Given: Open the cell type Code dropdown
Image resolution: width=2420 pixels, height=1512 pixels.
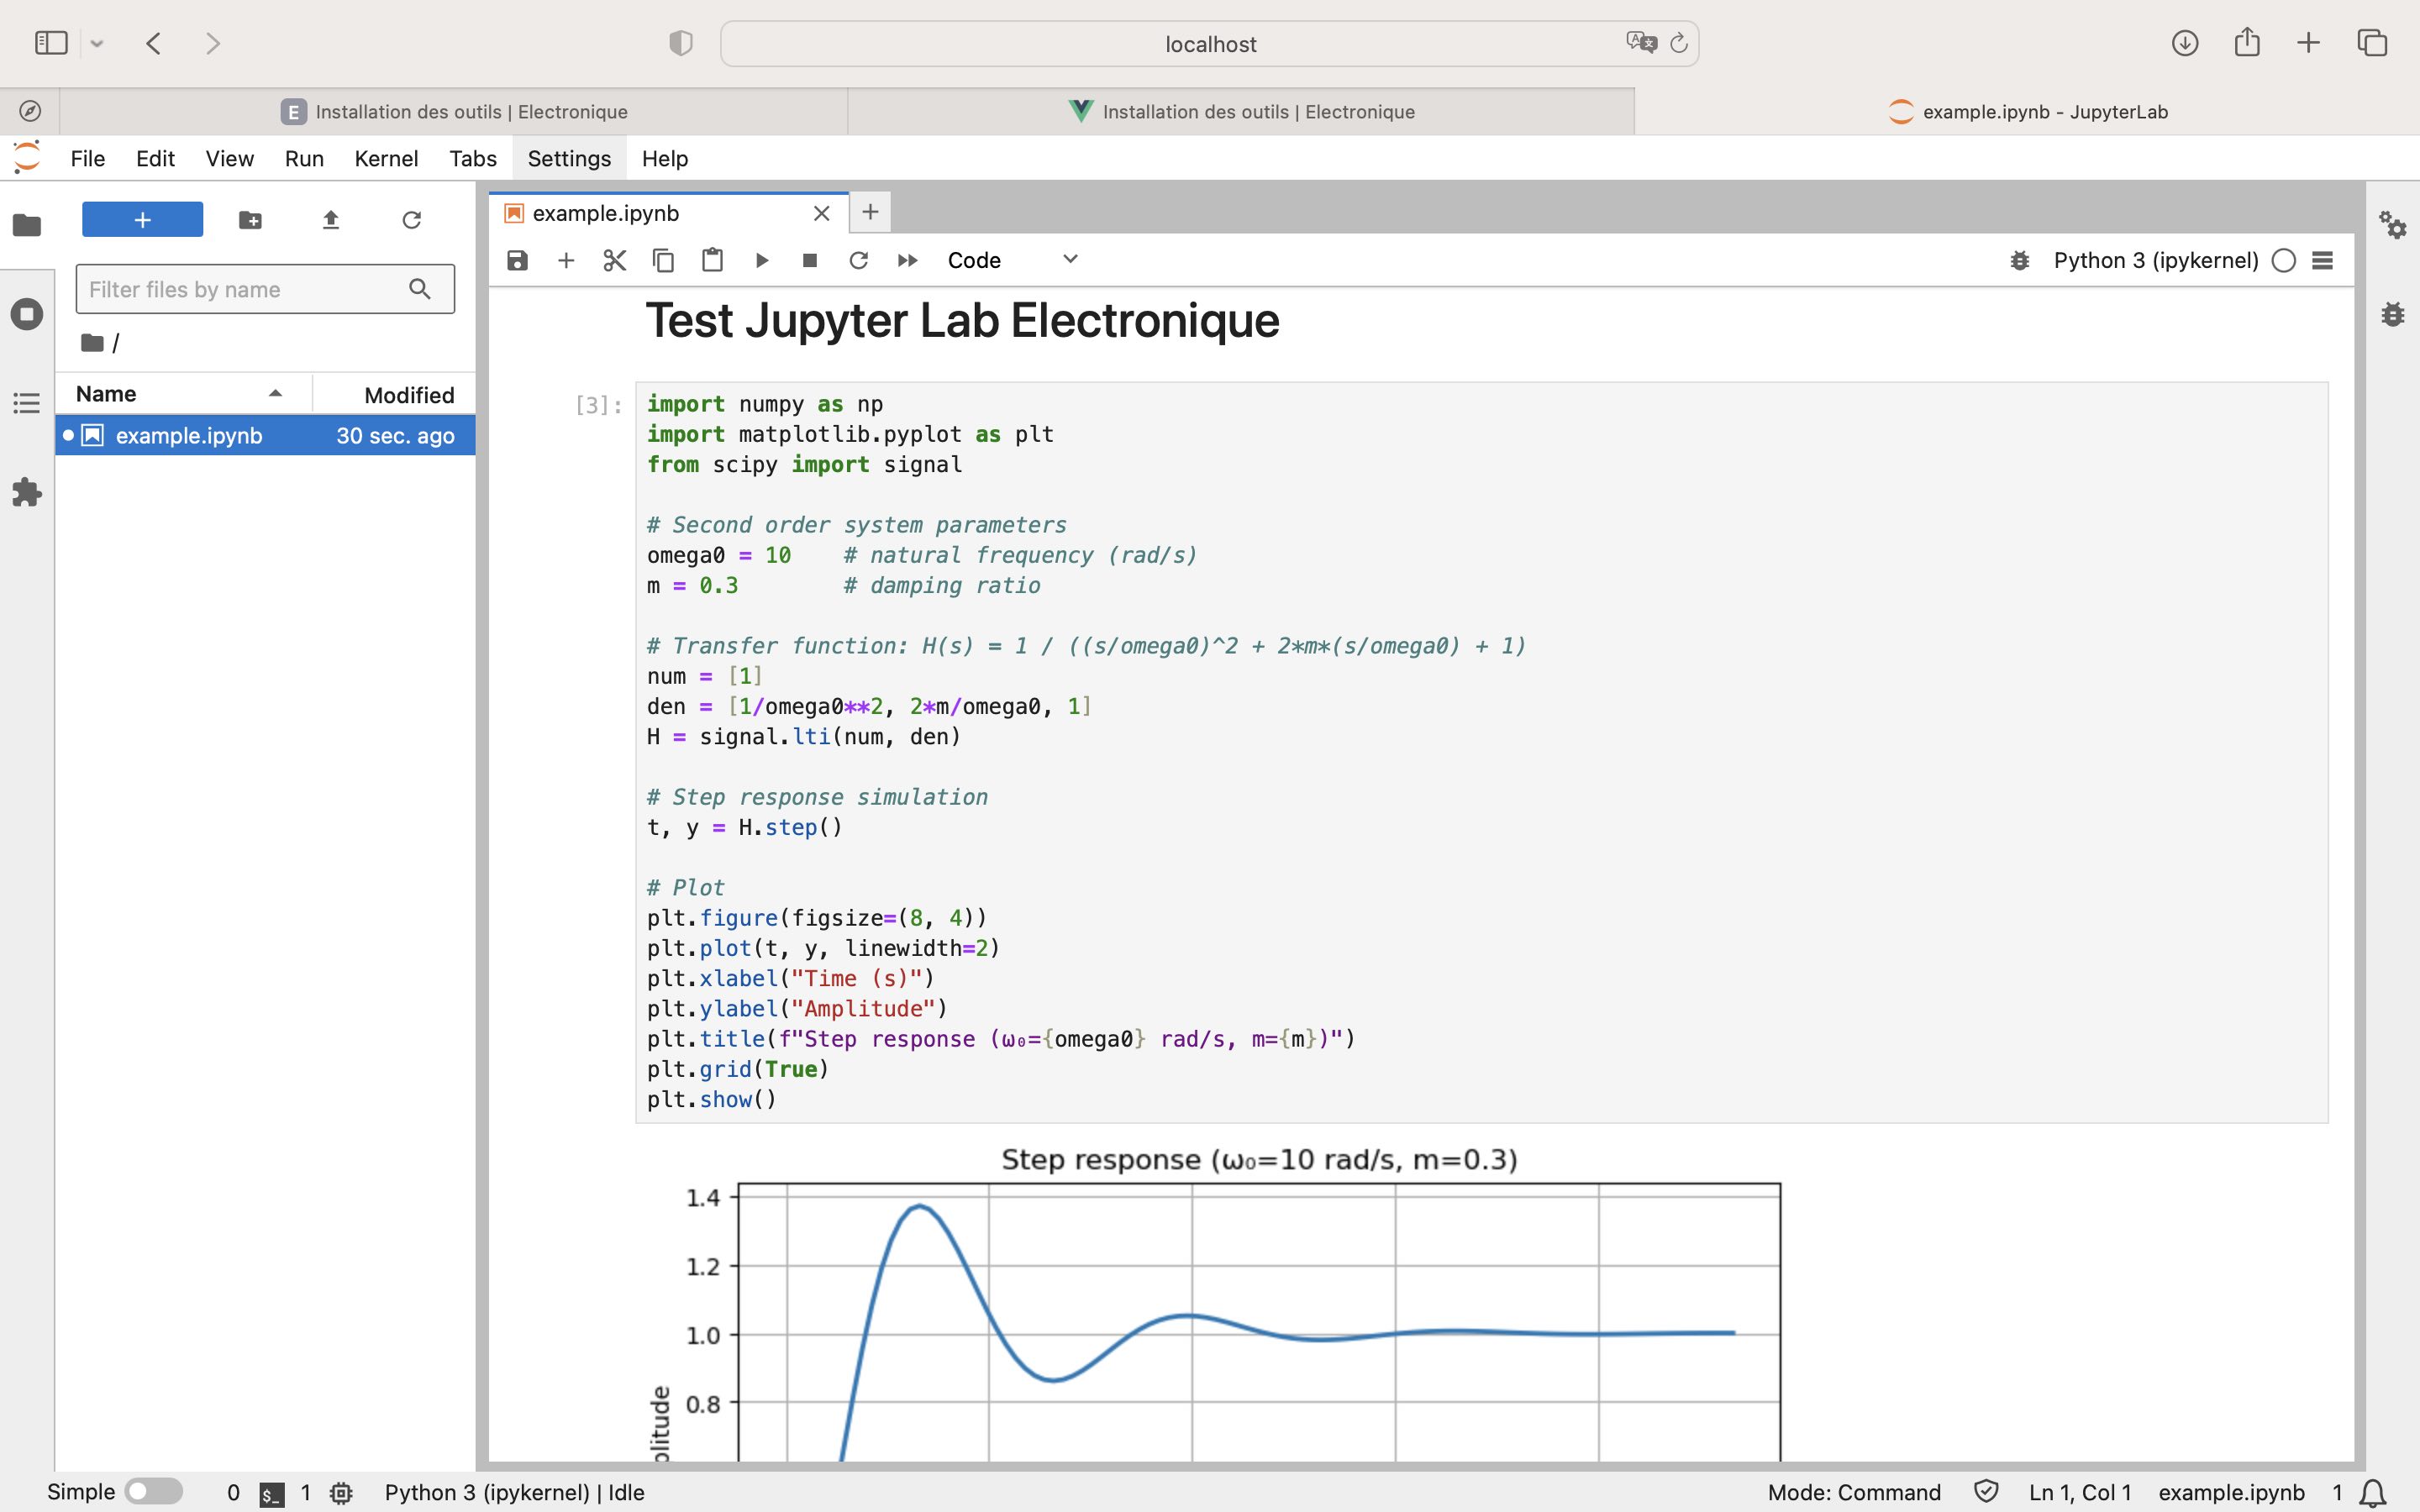Looking at the screenshot, I should (1012, 261).
